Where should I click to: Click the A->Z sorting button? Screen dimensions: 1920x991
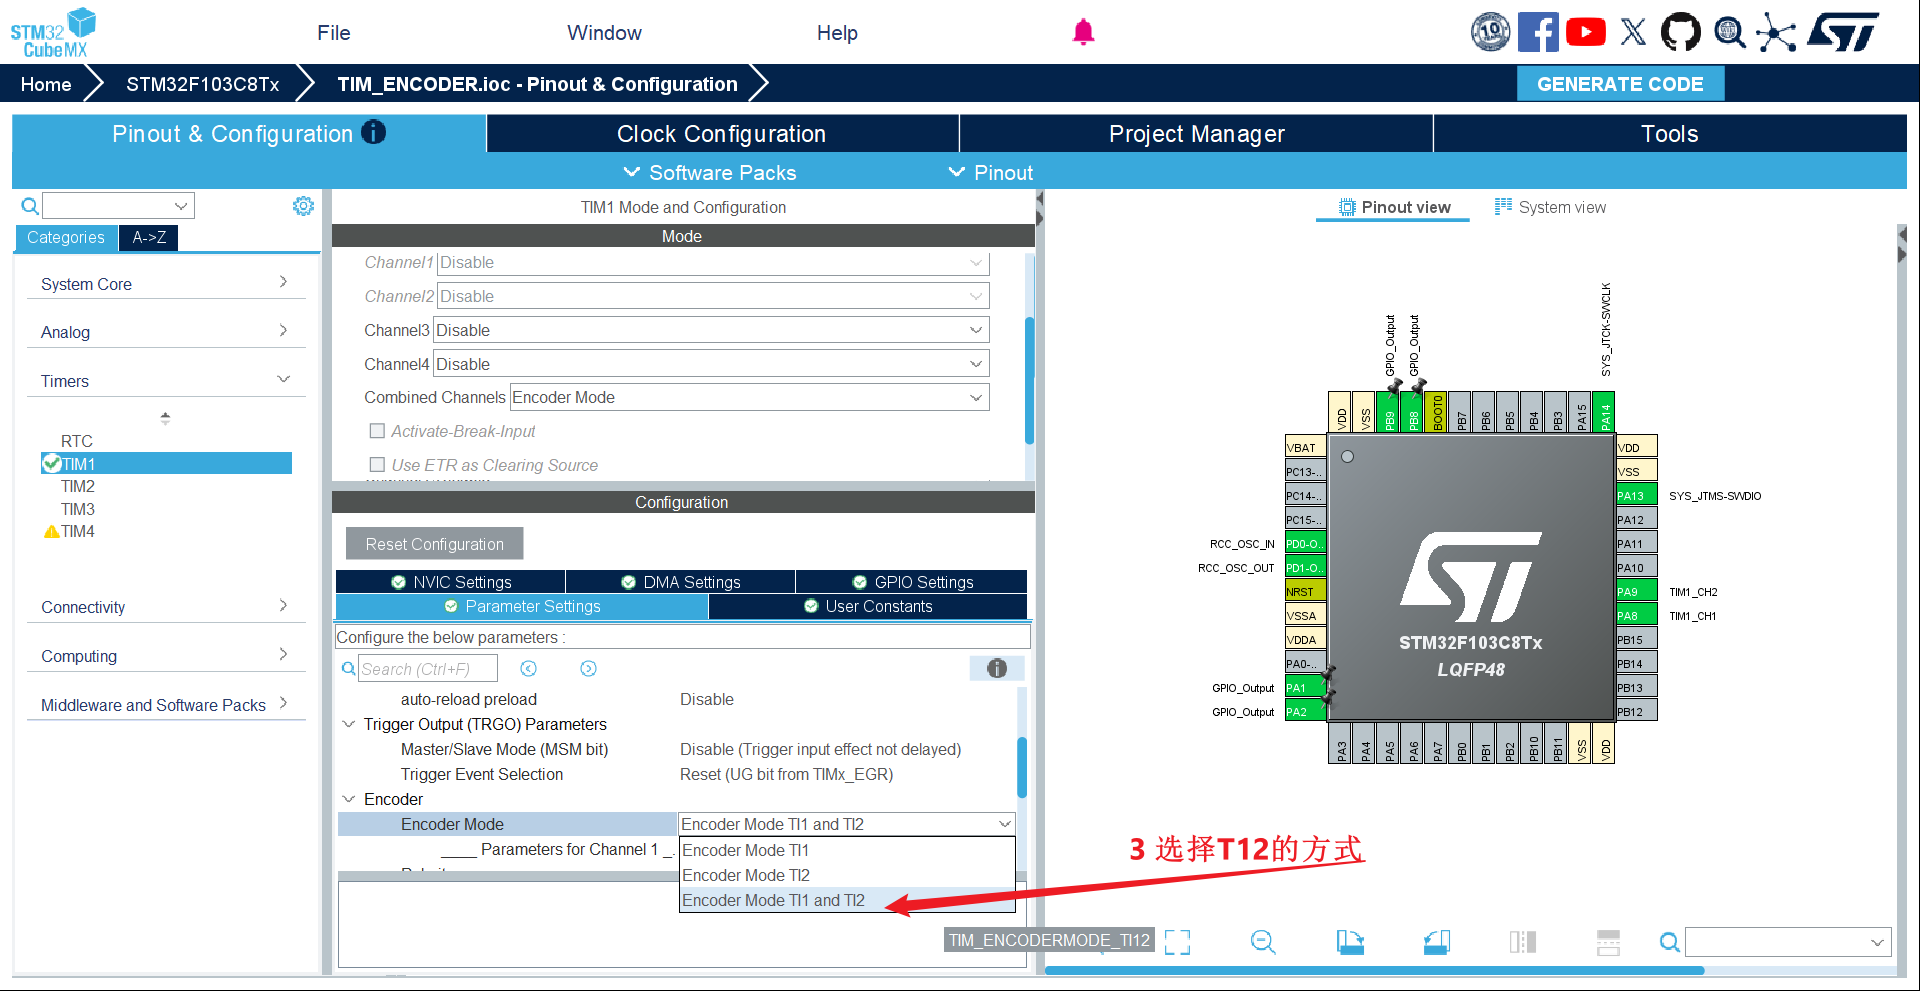coord(149,237)
